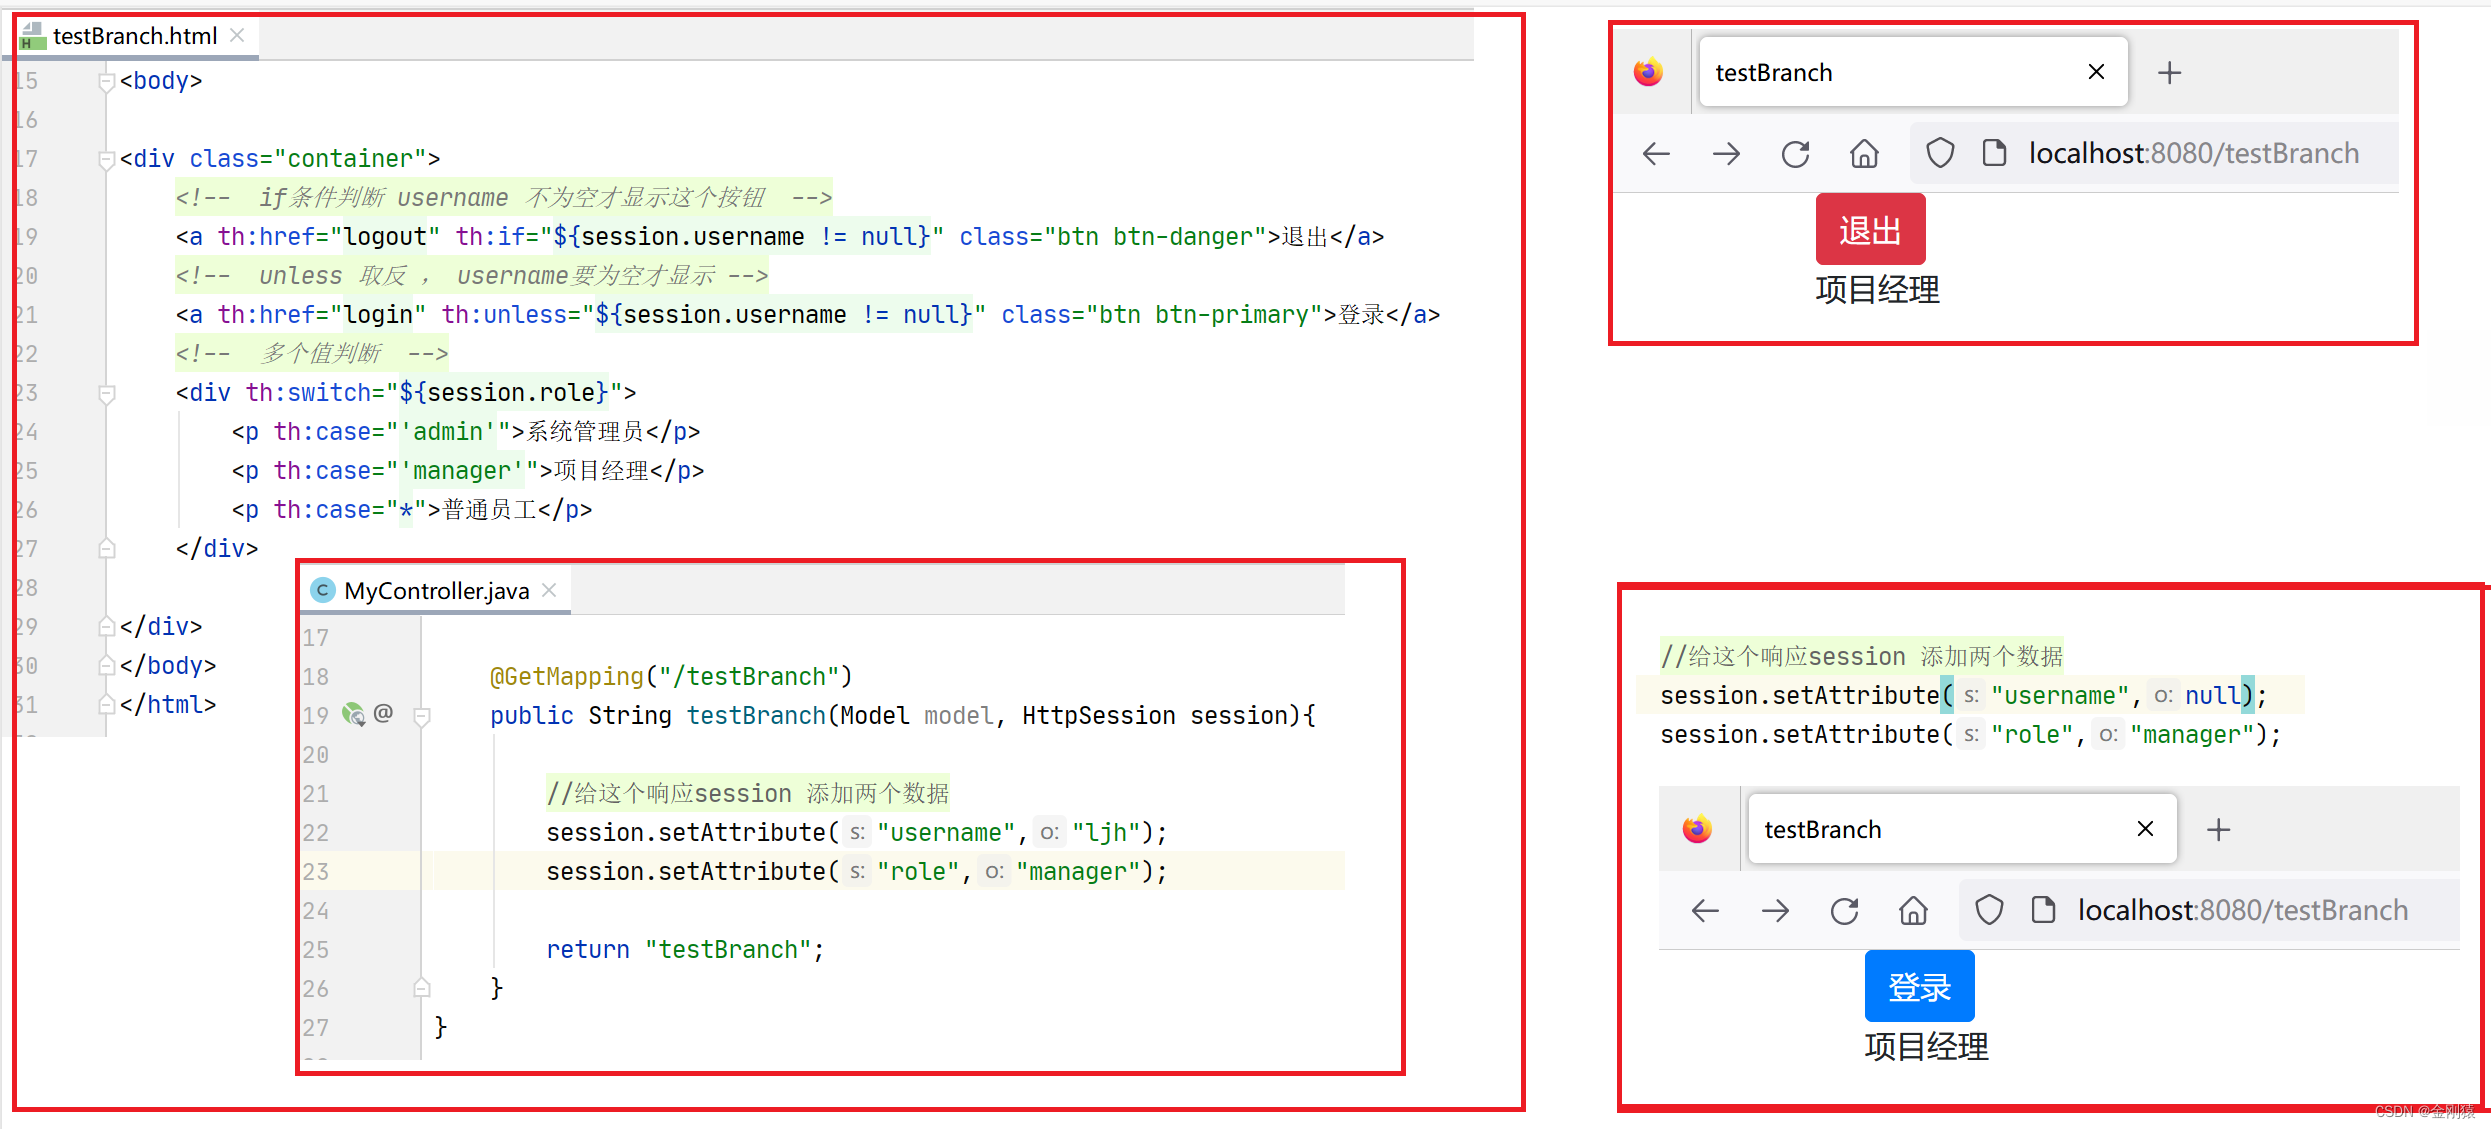
Task: Close the testBranch.html editor tab
Action: (238, 36)
